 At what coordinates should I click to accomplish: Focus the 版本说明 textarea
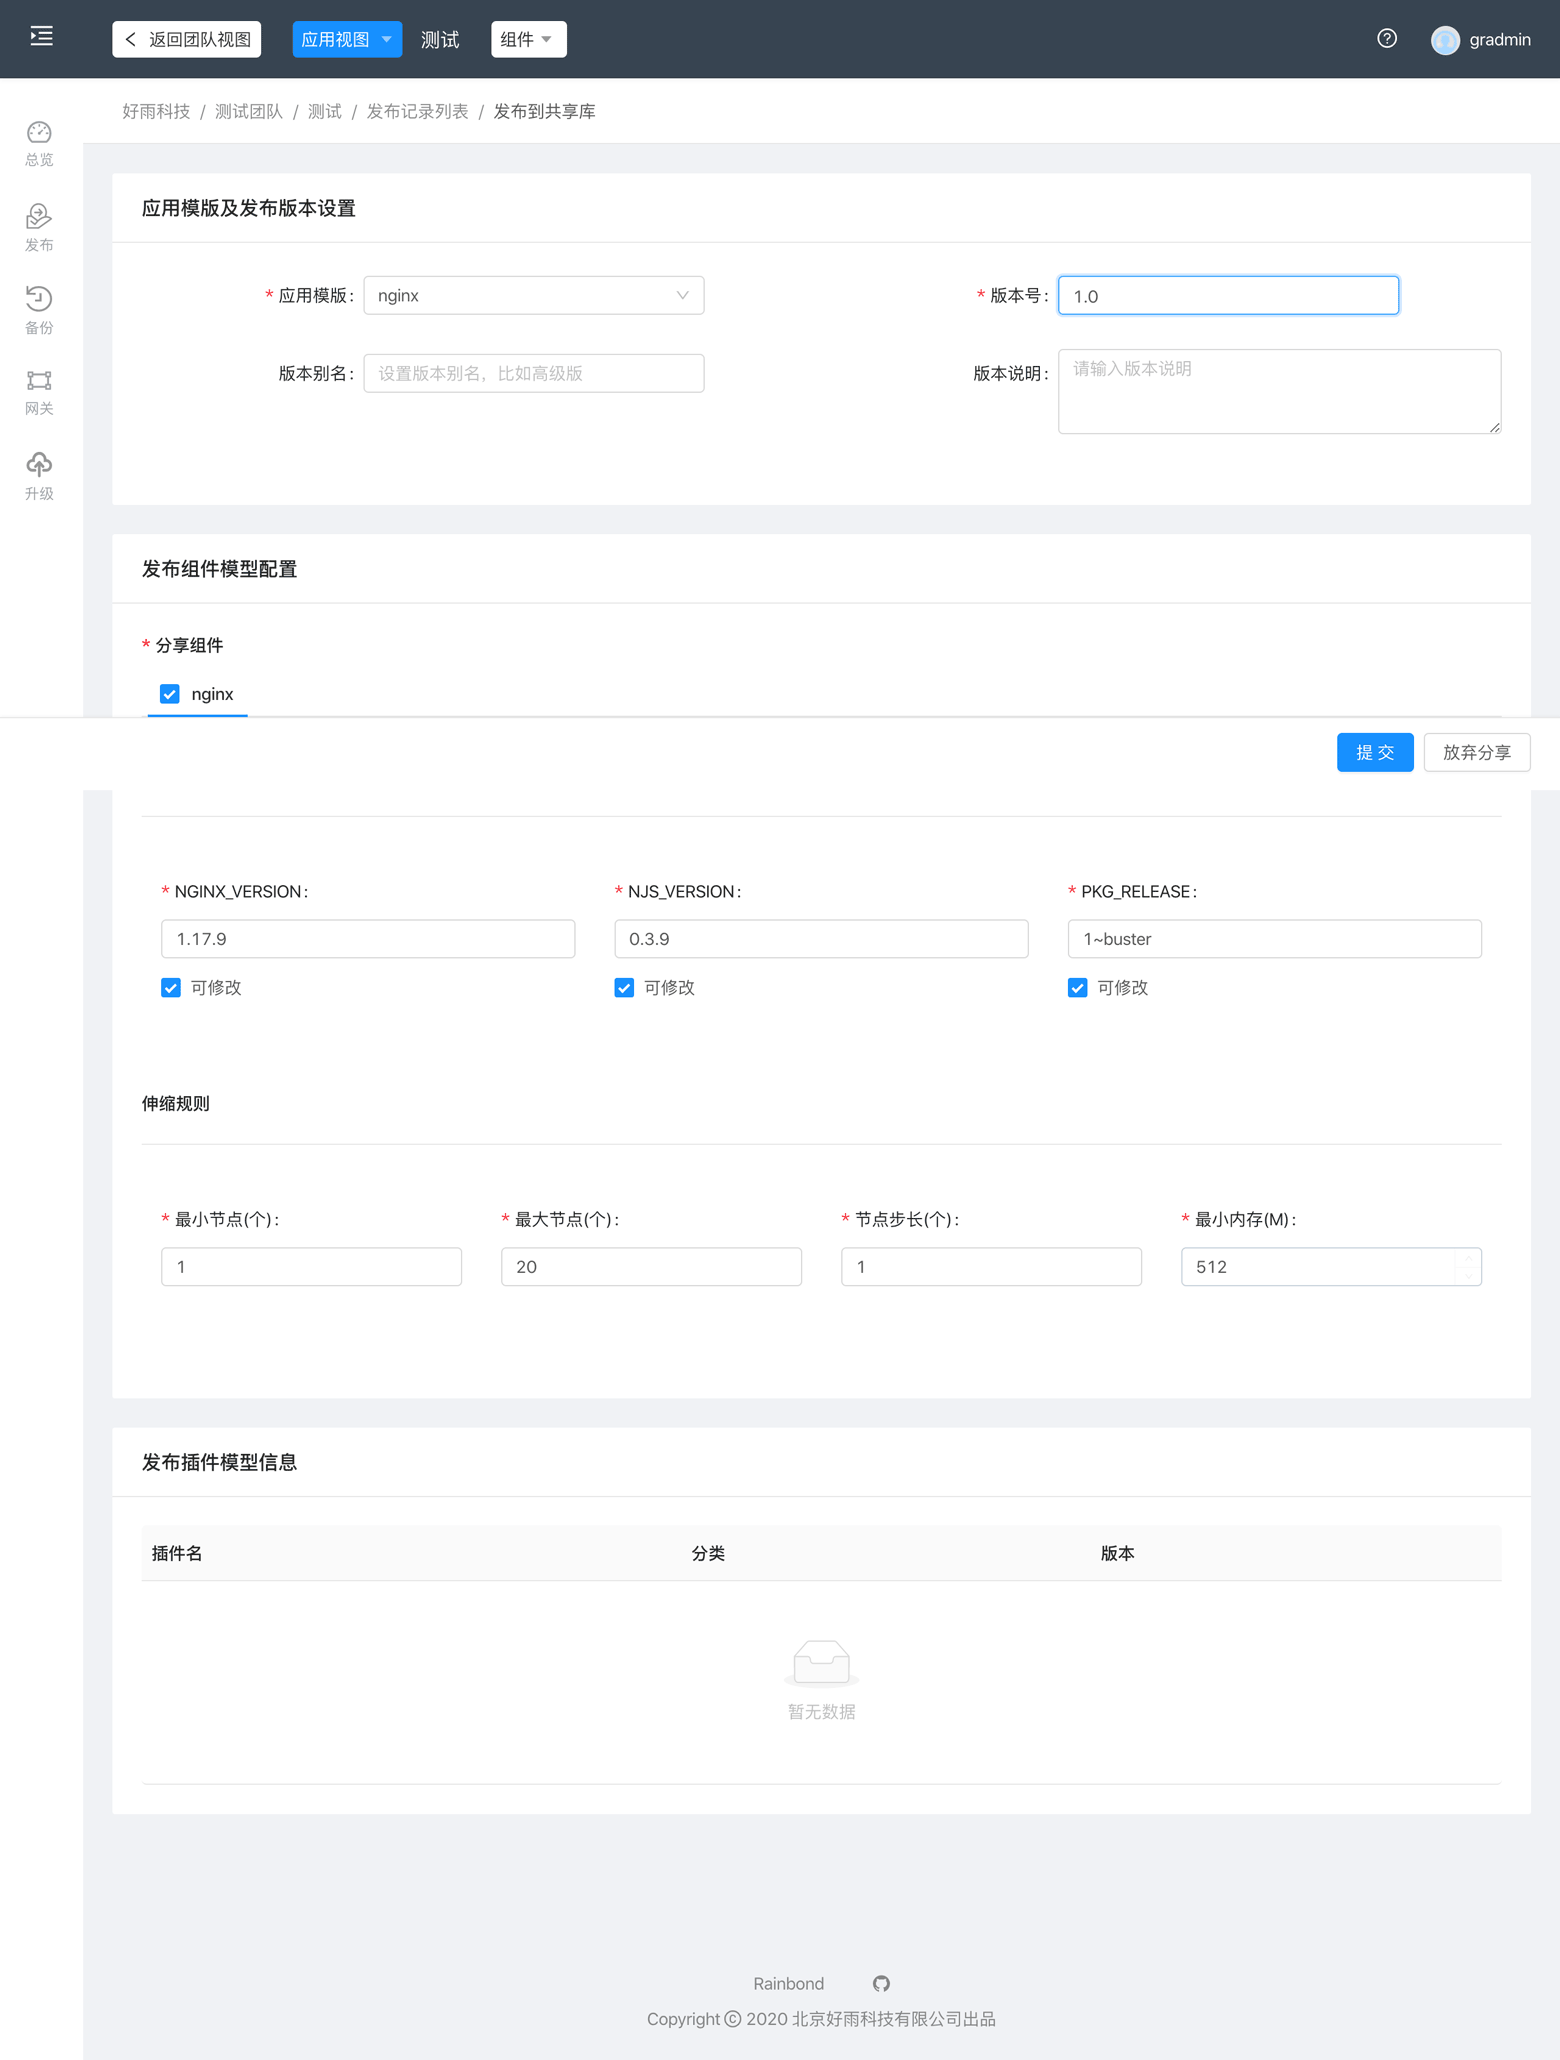1279,391
